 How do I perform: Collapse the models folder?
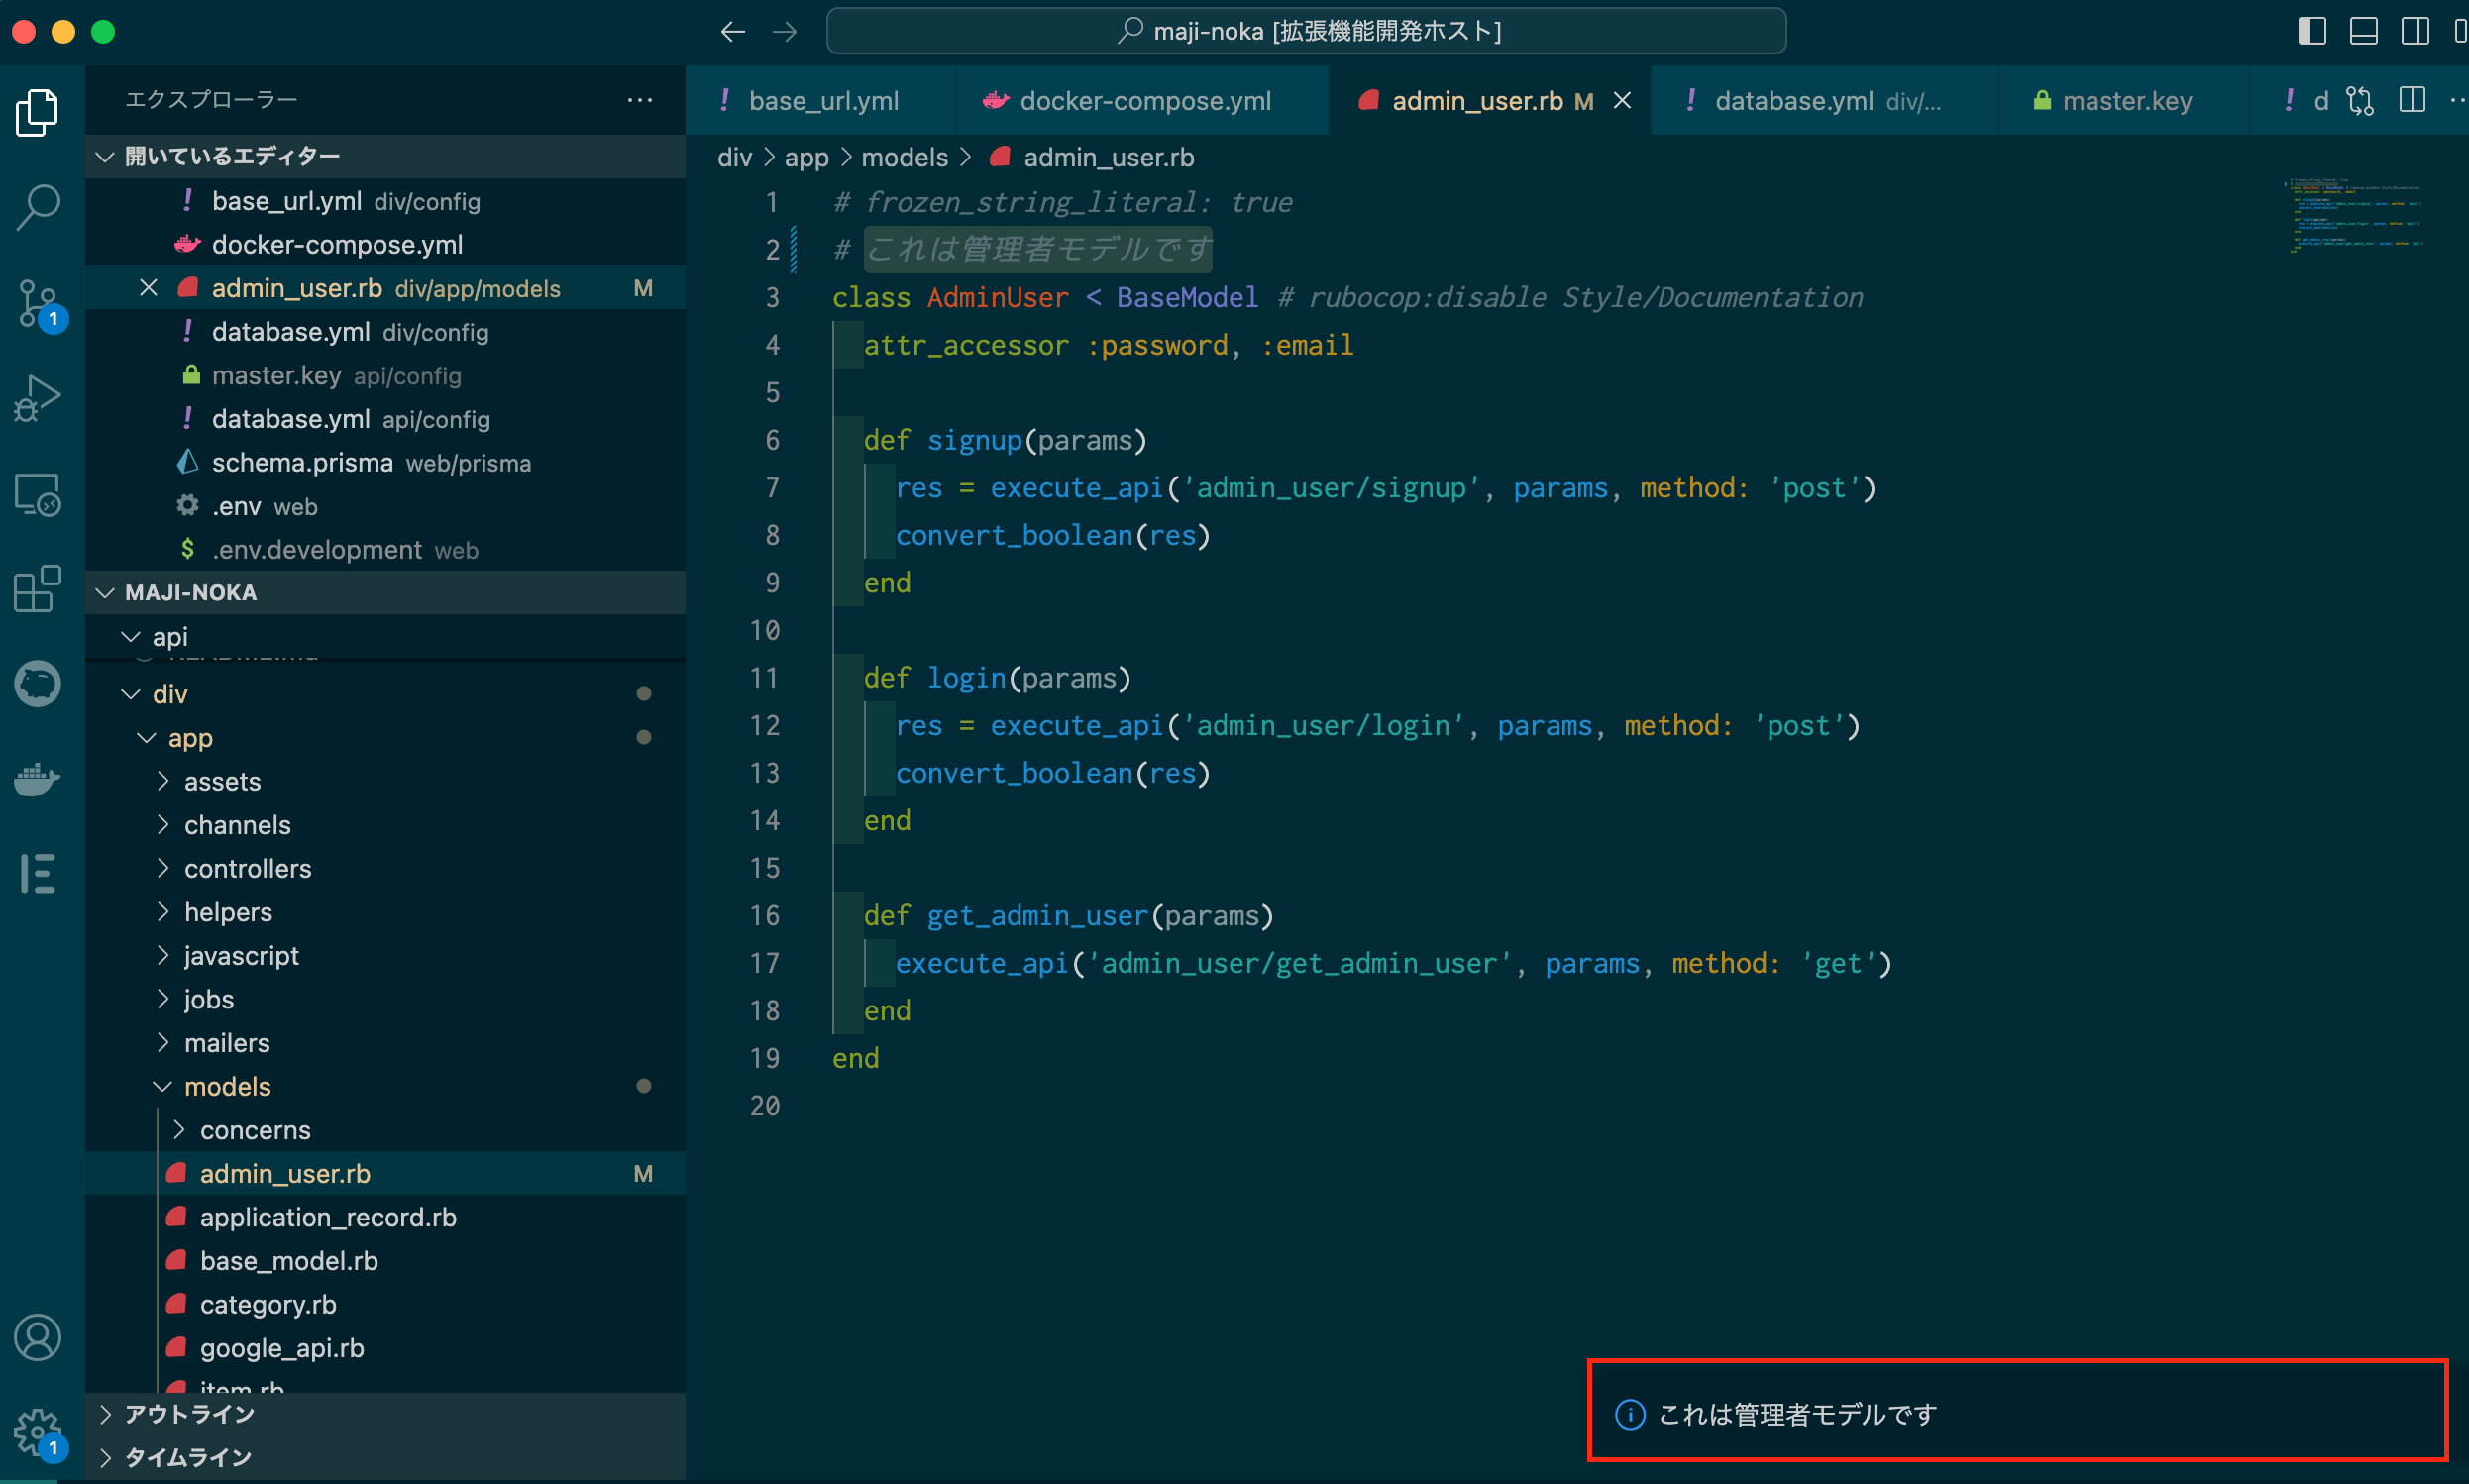click(227, 1086)
